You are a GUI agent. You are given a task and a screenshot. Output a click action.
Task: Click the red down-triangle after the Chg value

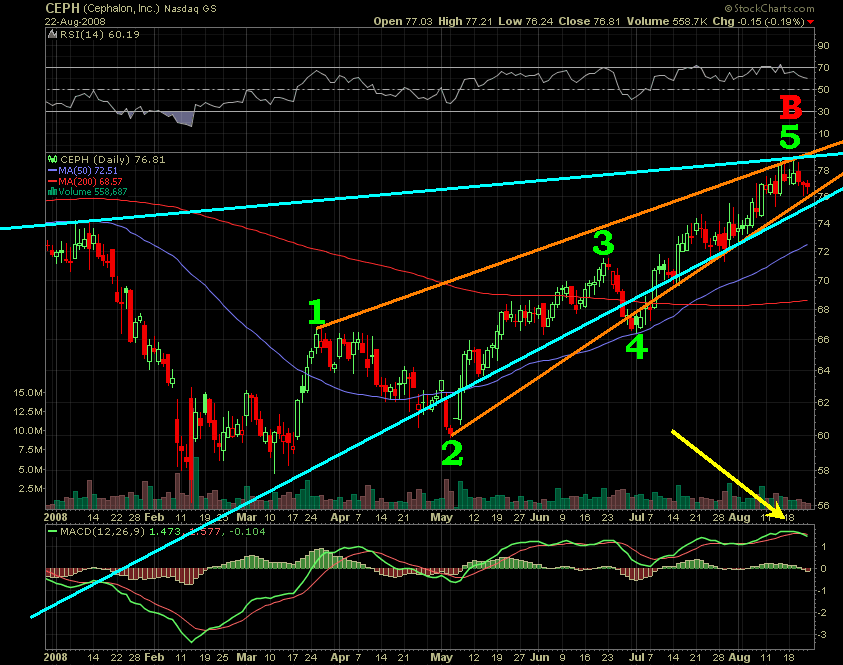[x=810, y=22]
